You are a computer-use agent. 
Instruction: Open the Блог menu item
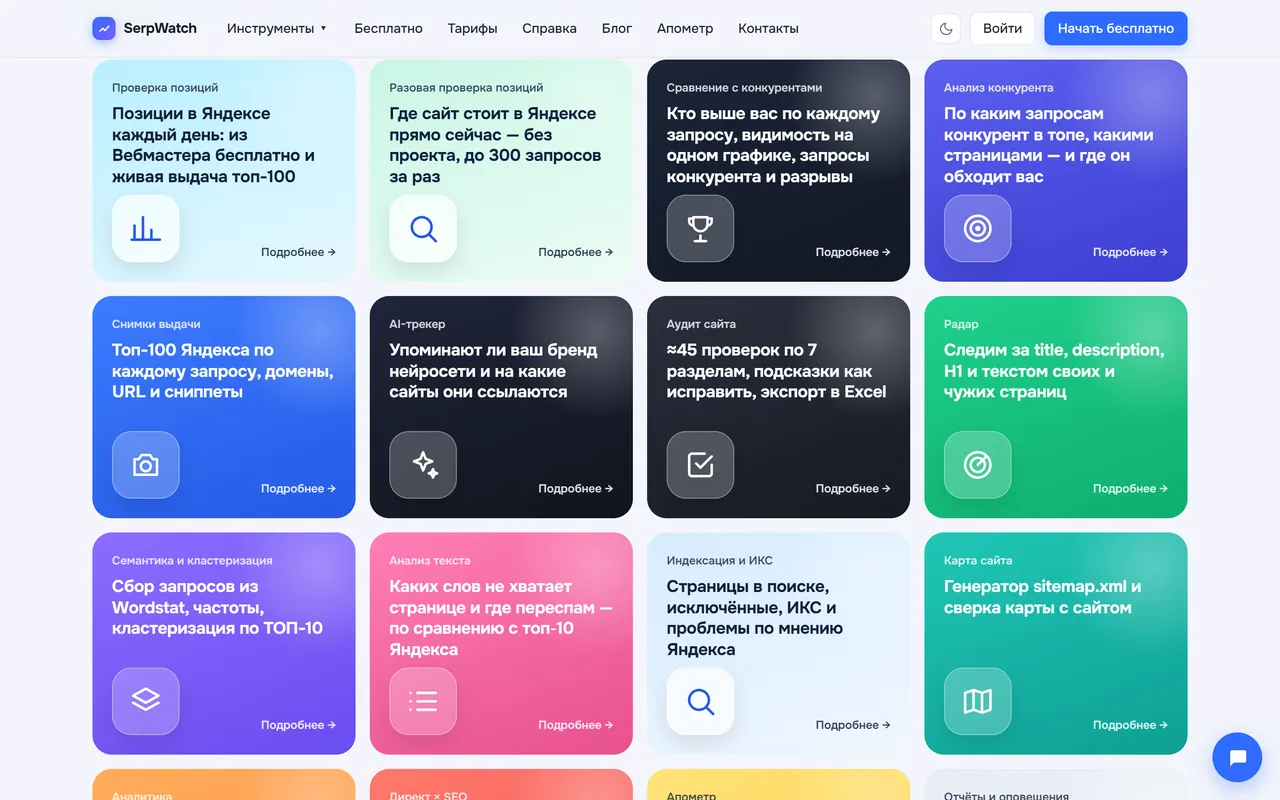[617, 29]
